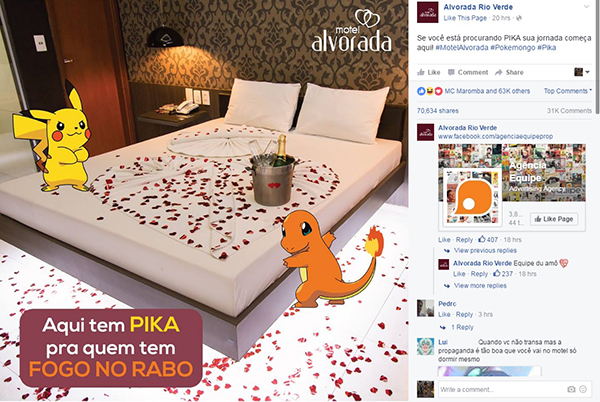Open the facebook.com/agenciaequipeprop link
The image size is (600, 402).
pyautogui.click(x=495, y=136)
